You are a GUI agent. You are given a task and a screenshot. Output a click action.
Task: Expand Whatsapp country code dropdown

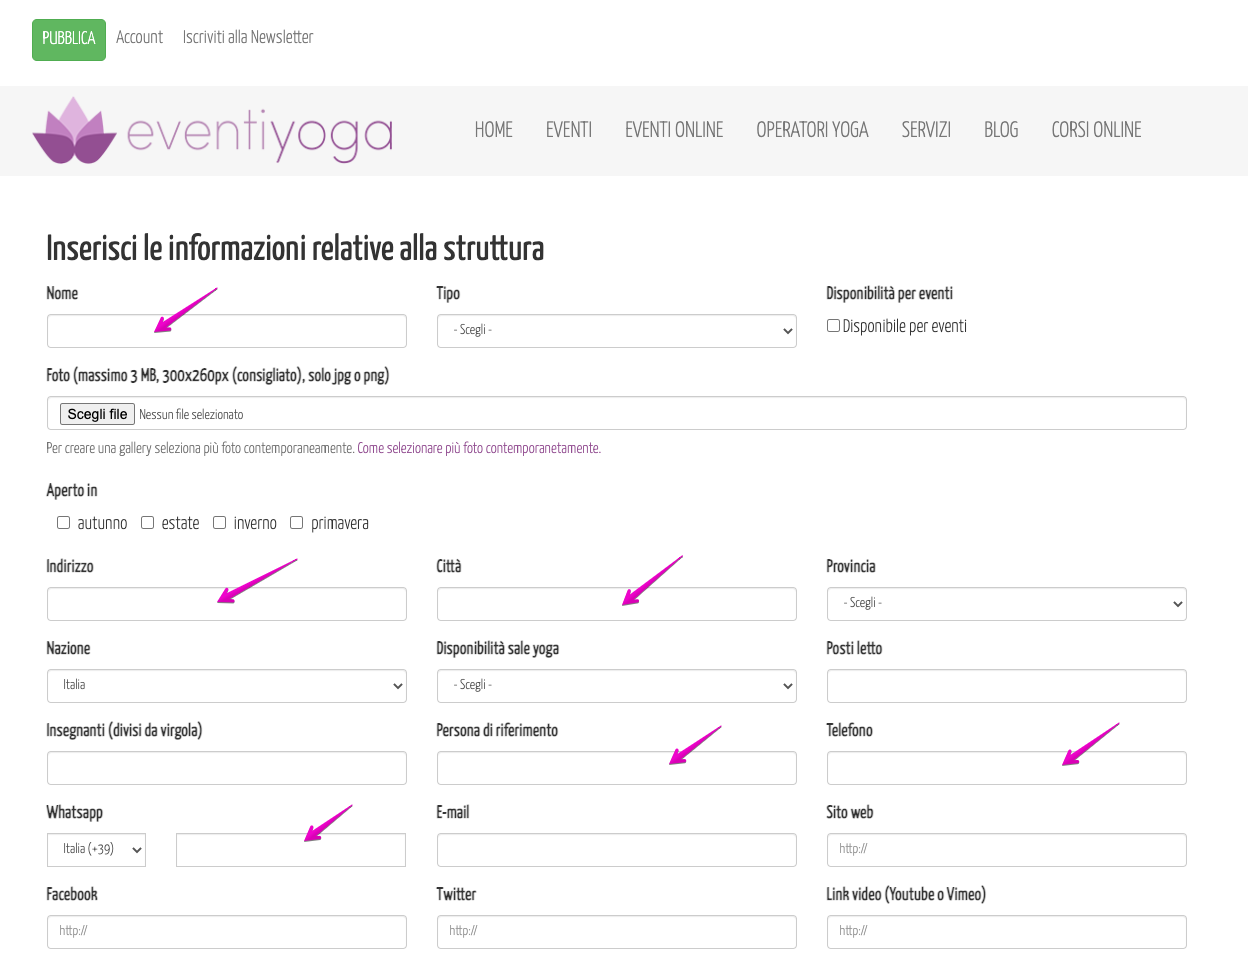point(96,850)
